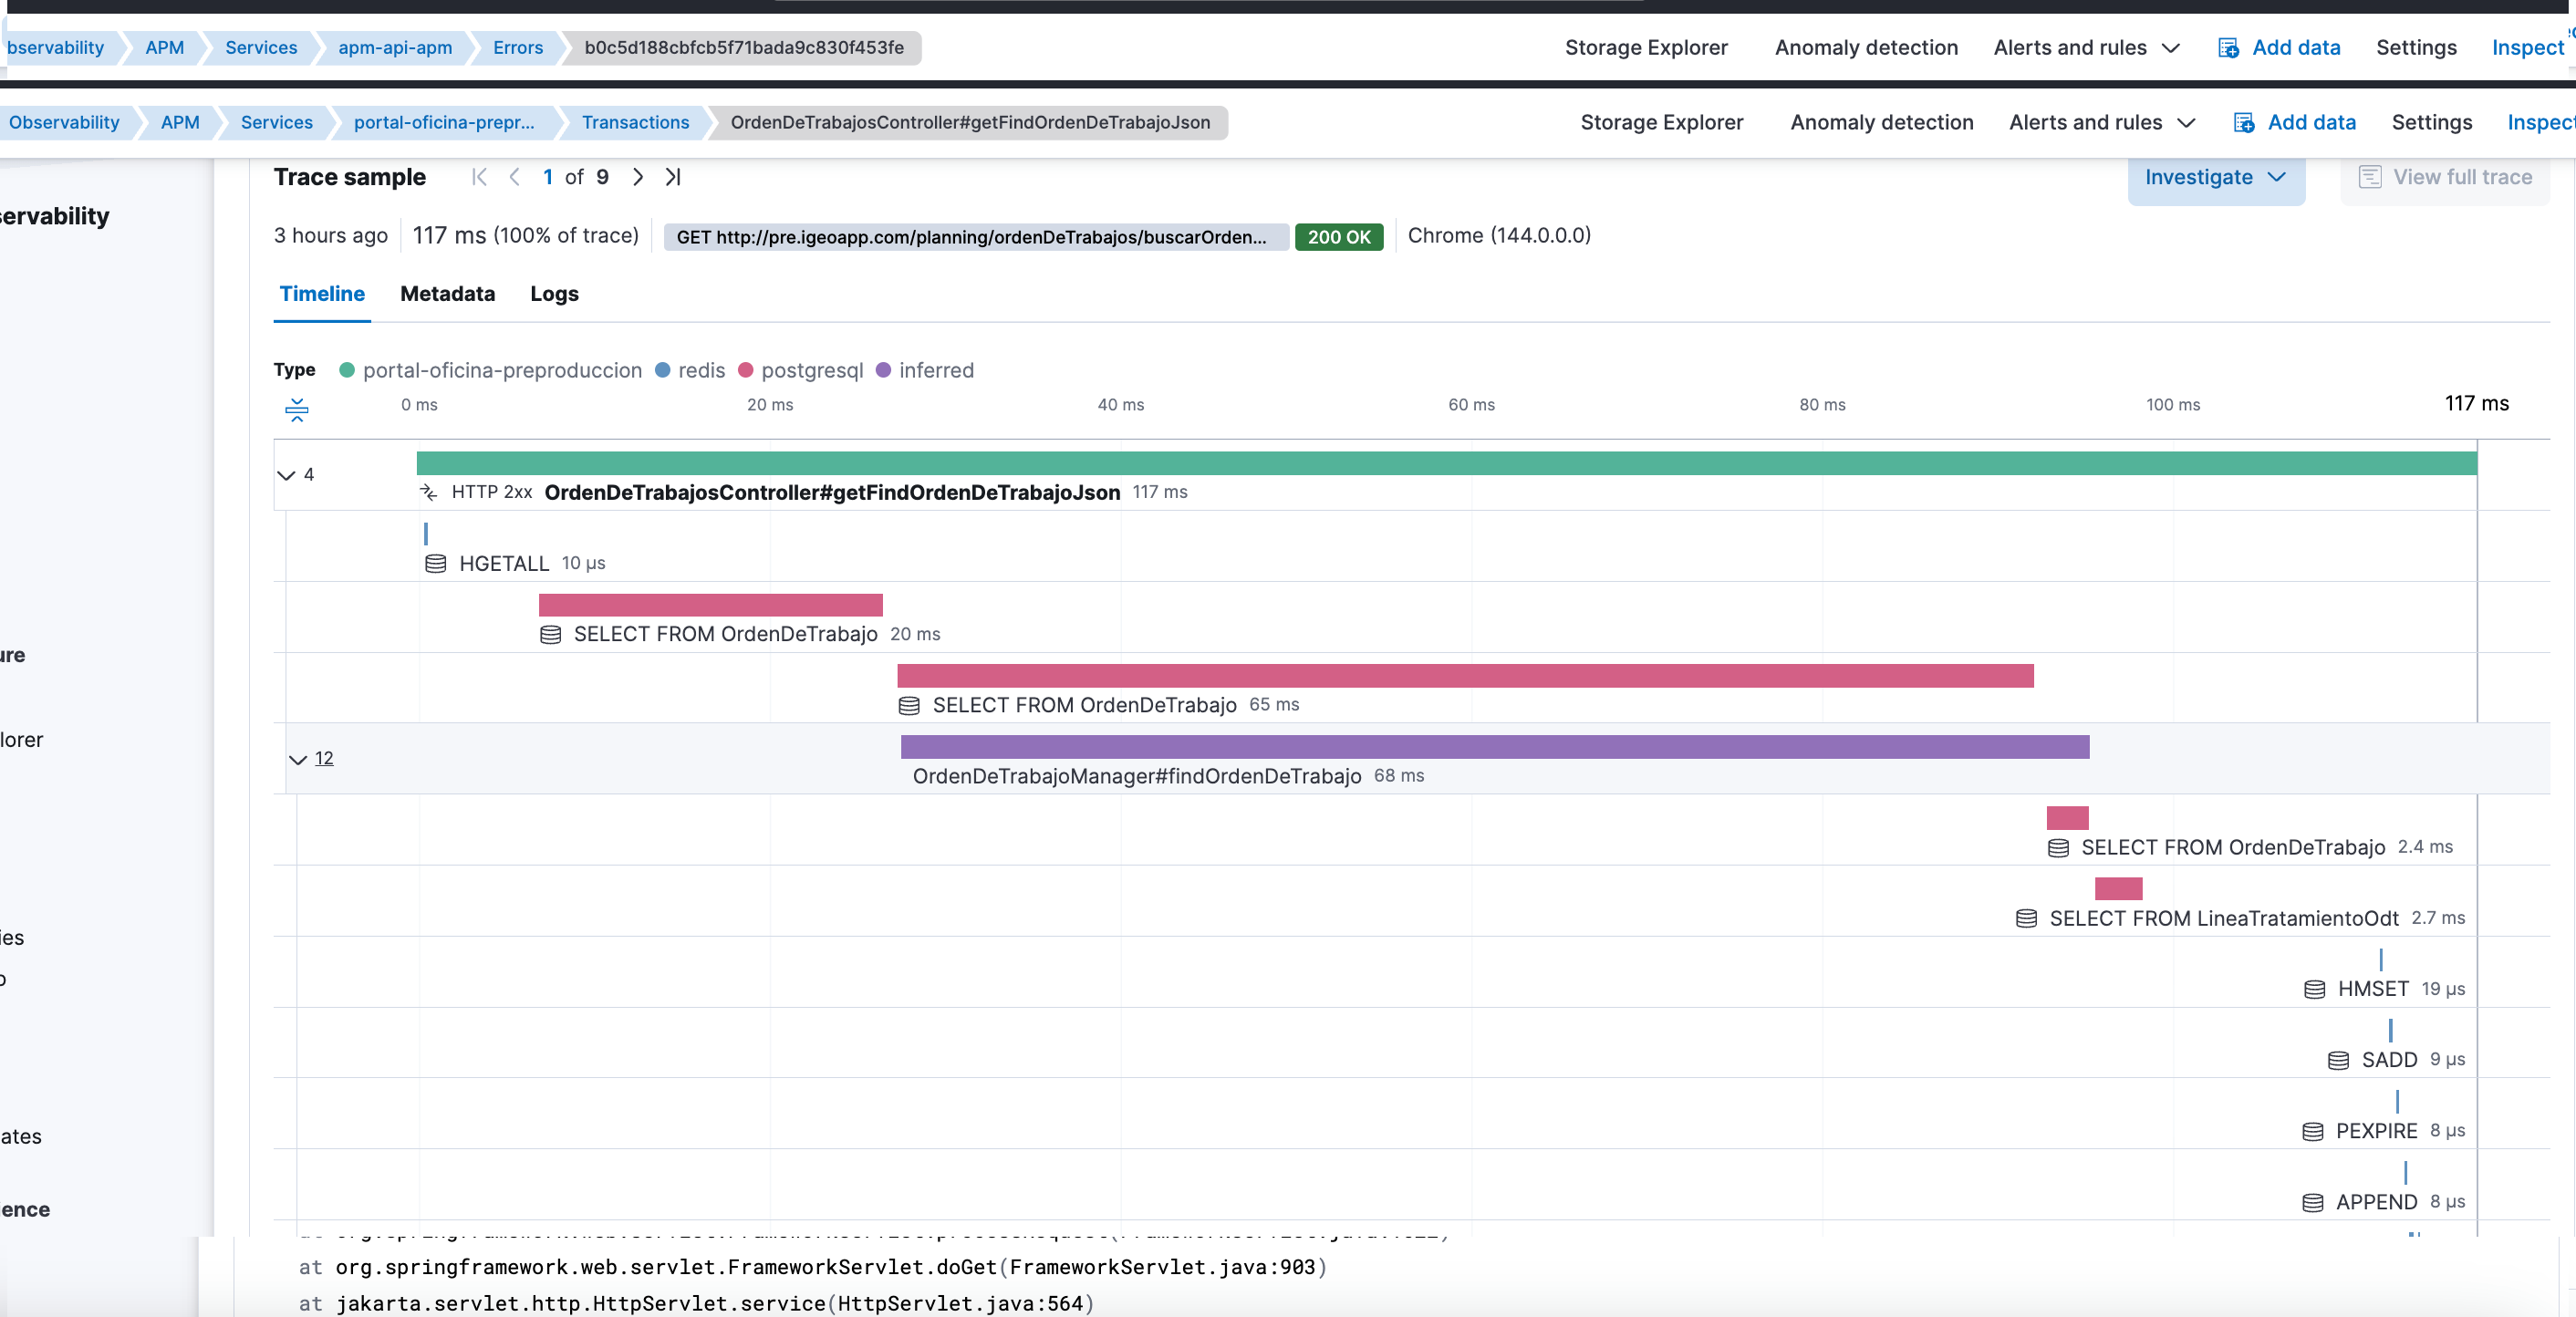The height and width of the screenshot is (1317, 2576).
Task: Click the OrdenDeTrabajoManager#findOrdenDeTrabajo label
Action: coord(1136,777)
